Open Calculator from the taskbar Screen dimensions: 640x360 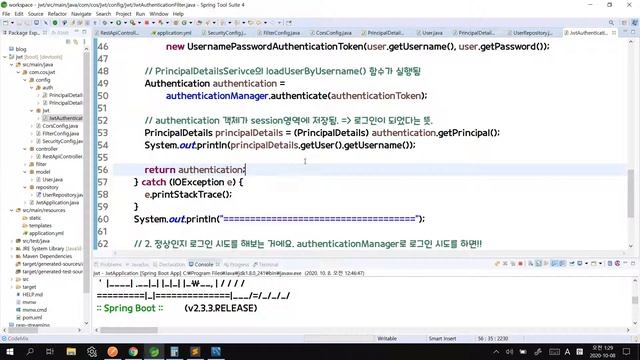[x=174, y=351]
